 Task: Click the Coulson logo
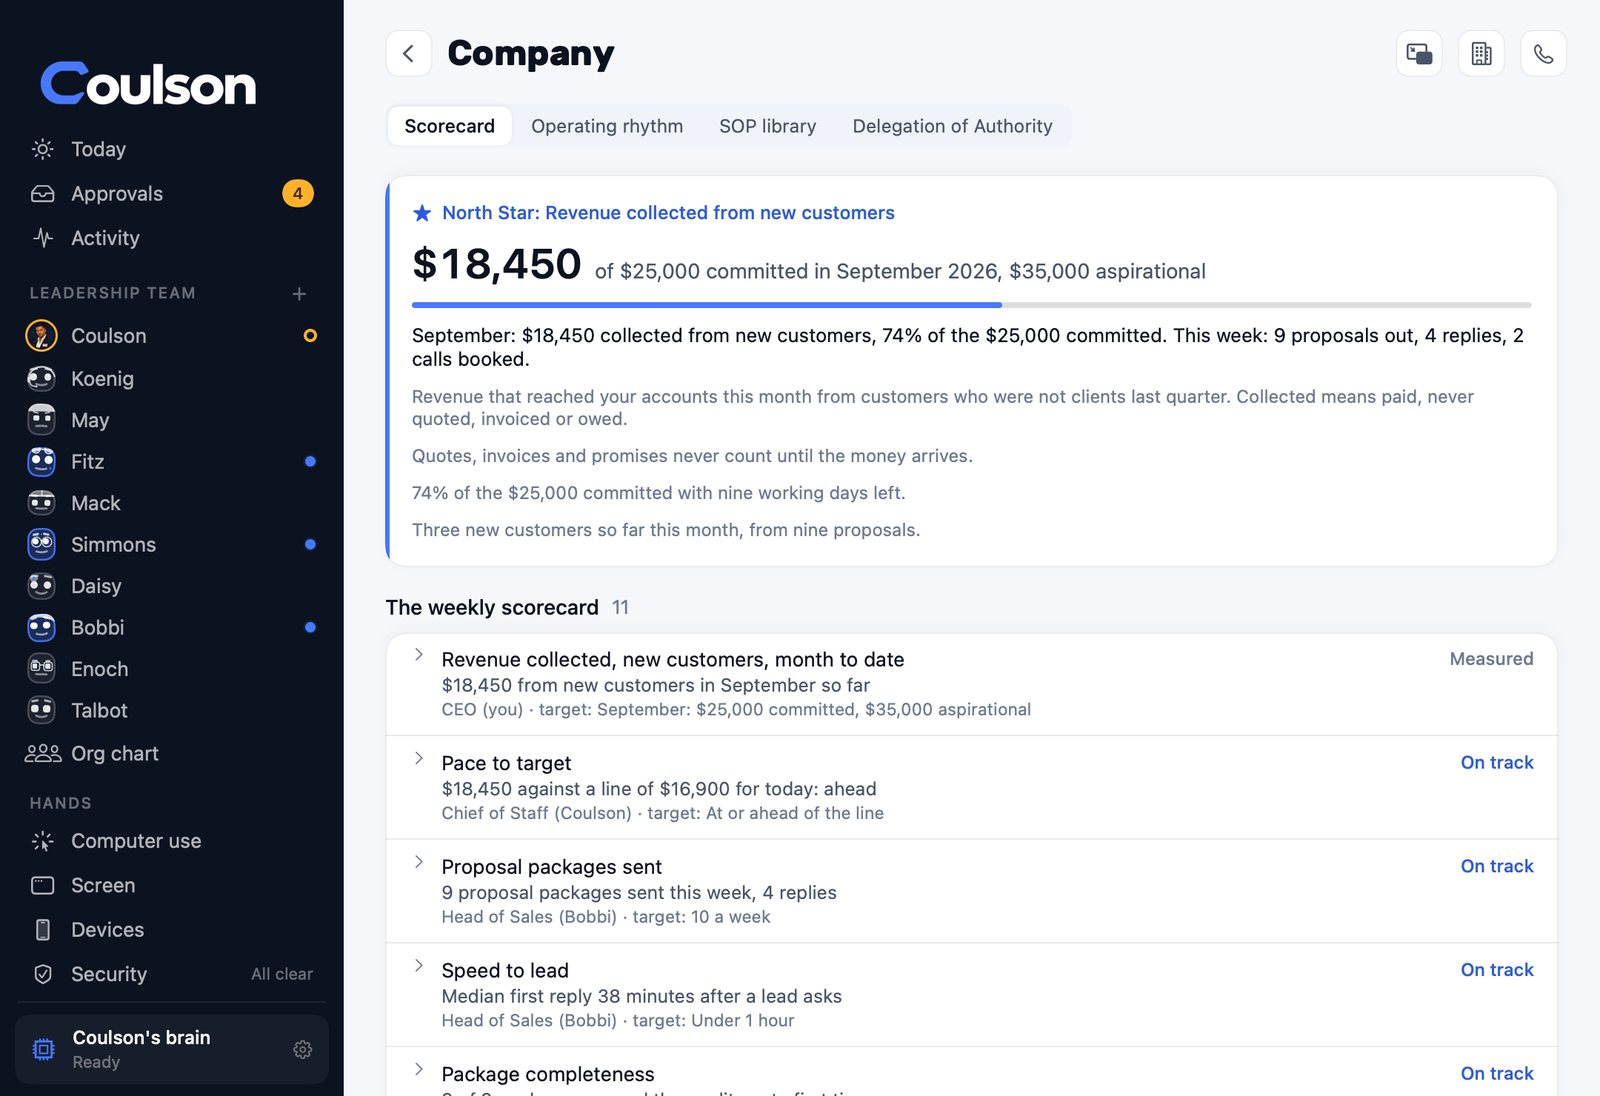(148, 84)
